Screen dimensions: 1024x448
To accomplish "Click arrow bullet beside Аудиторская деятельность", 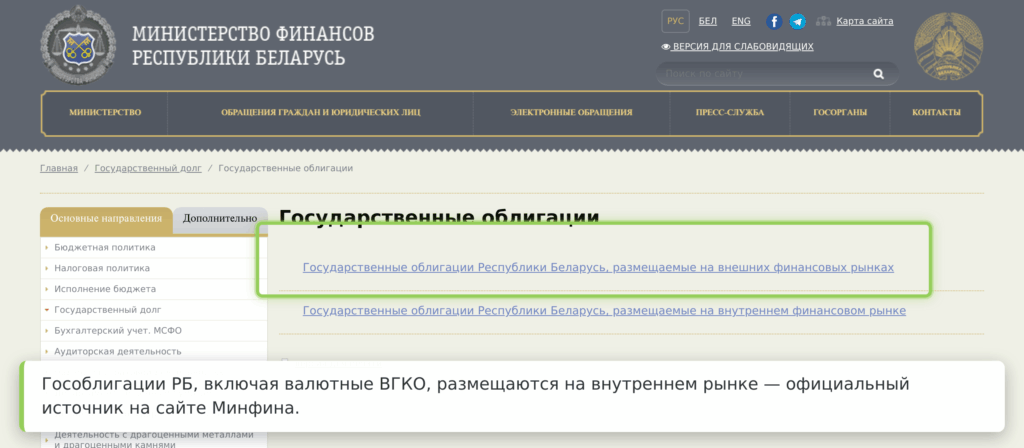I will click(x=46, y=352).
